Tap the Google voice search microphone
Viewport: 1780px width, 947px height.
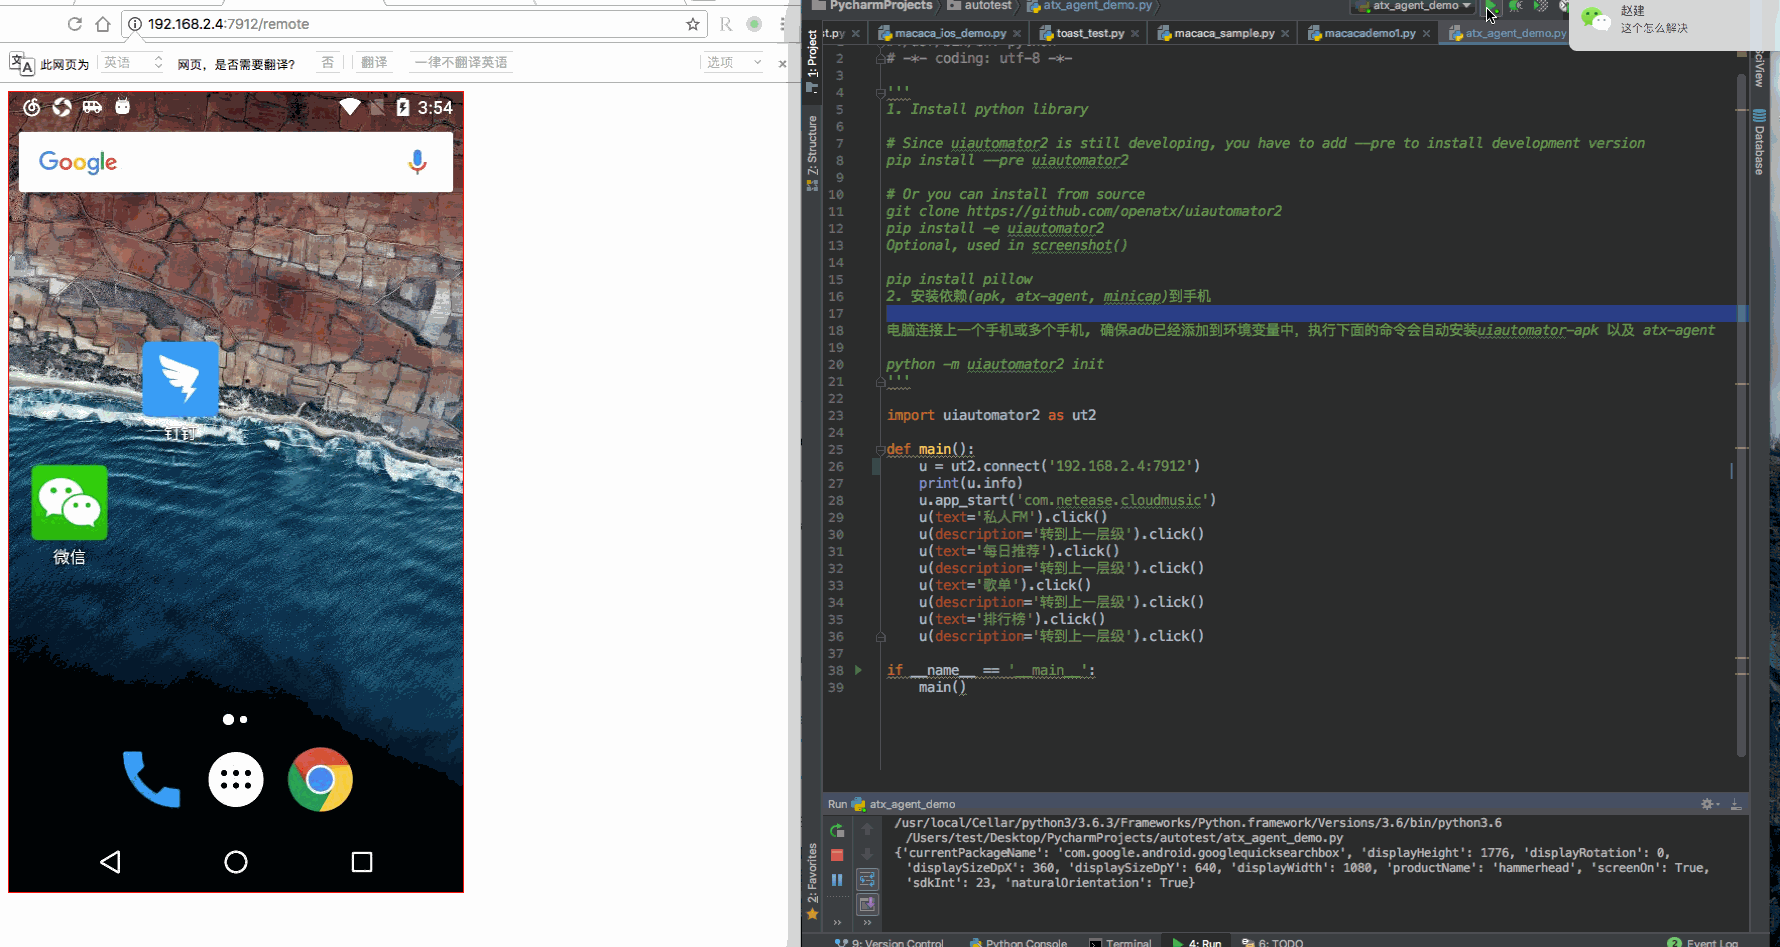[x=417, y=162]
